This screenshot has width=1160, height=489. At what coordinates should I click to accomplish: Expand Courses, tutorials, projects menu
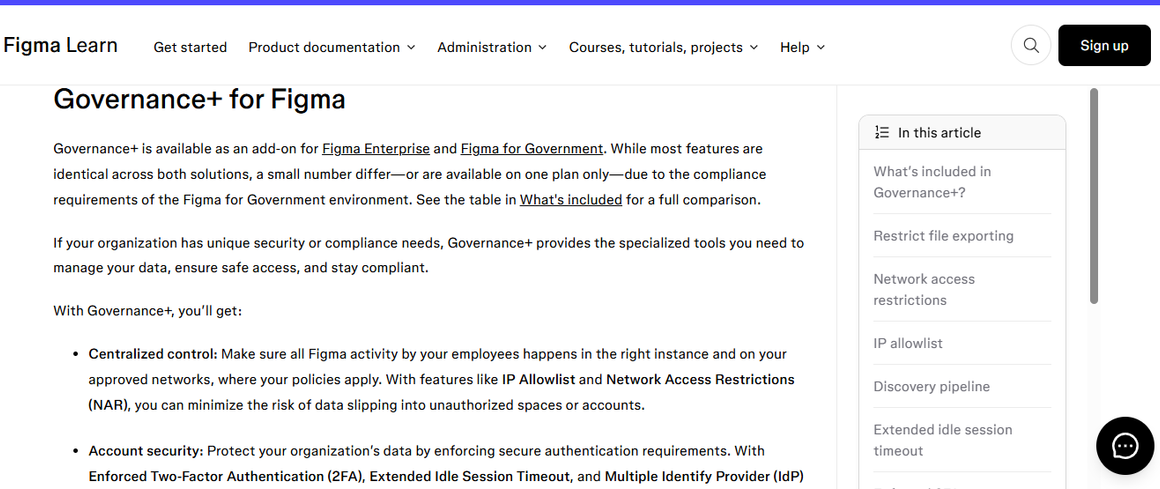(x=664, y=47)
